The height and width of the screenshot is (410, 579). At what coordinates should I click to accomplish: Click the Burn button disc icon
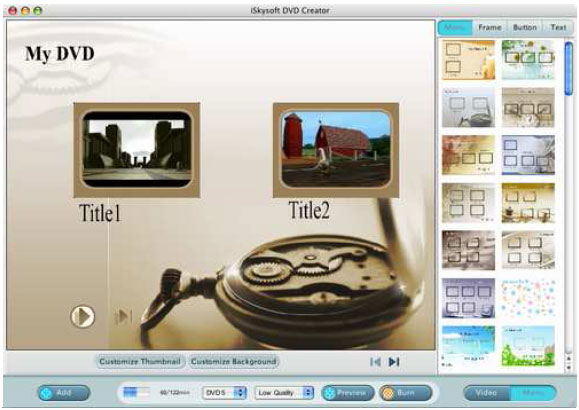(x=387, y=393)
